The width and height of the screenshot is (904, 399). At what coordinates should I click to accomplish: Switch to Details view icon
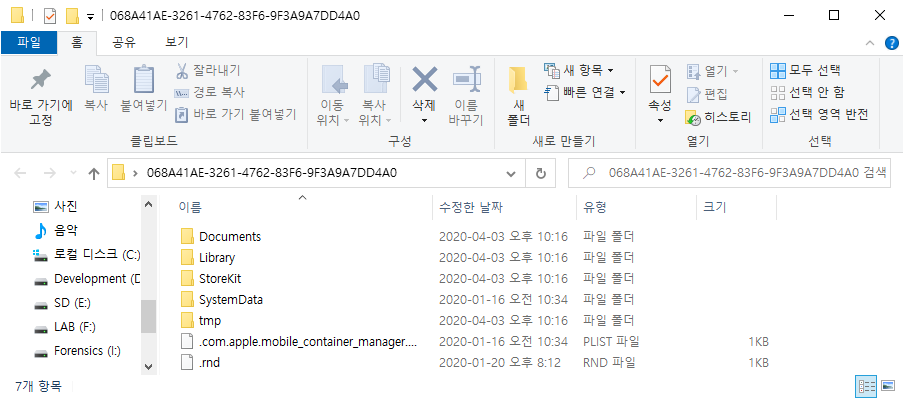point(867,386)
